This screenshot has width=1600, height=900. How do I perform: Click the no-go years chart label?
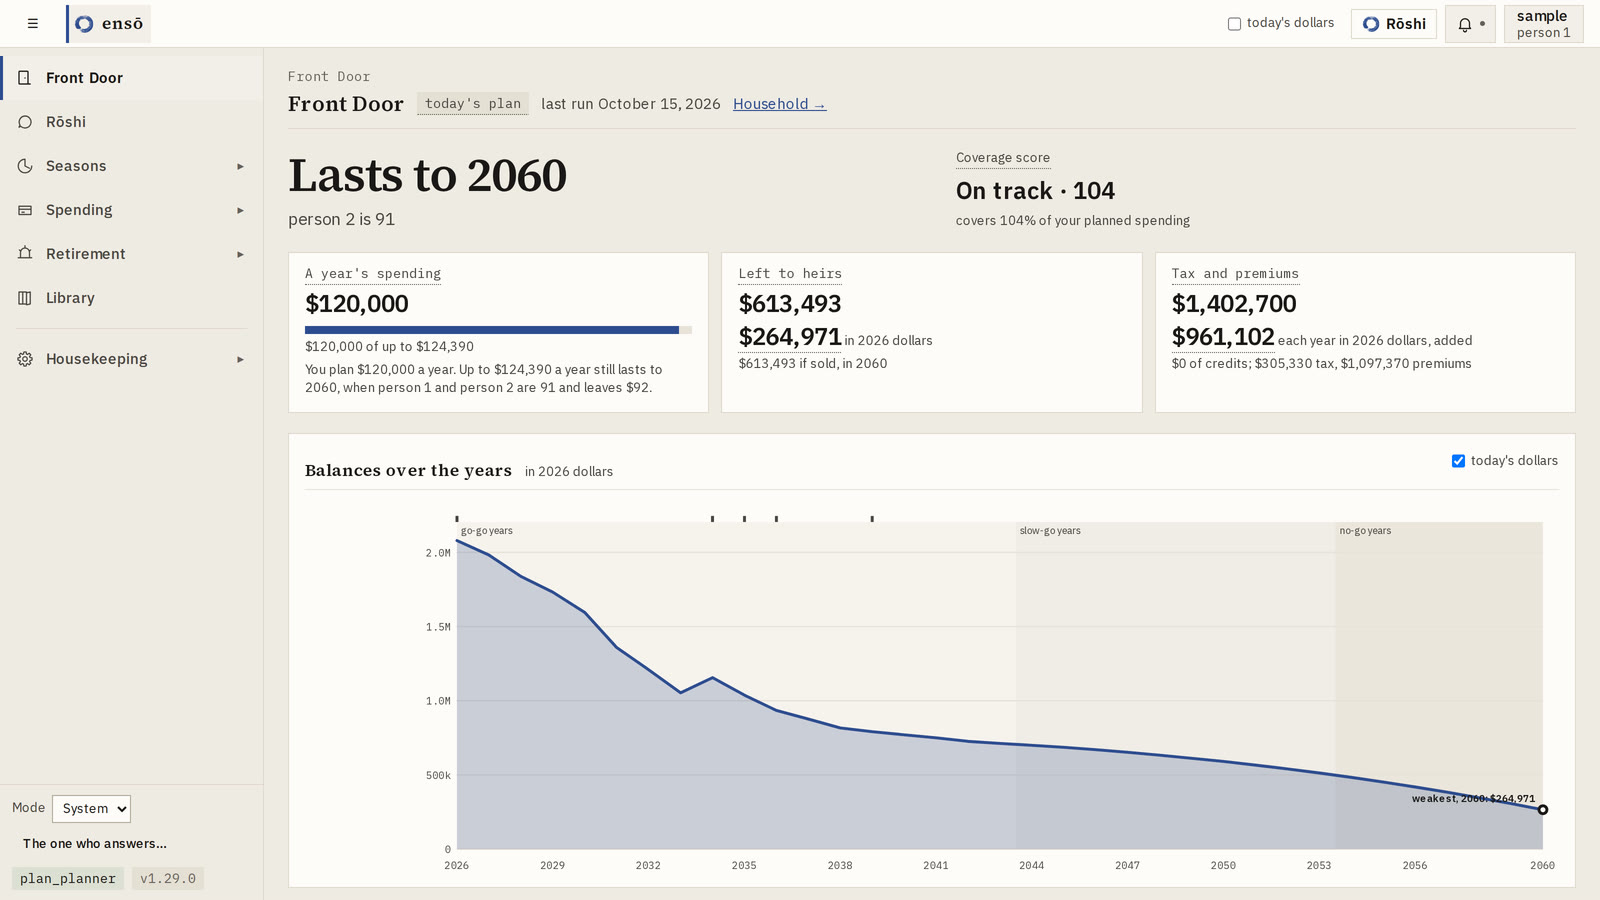click(1365, 531)
